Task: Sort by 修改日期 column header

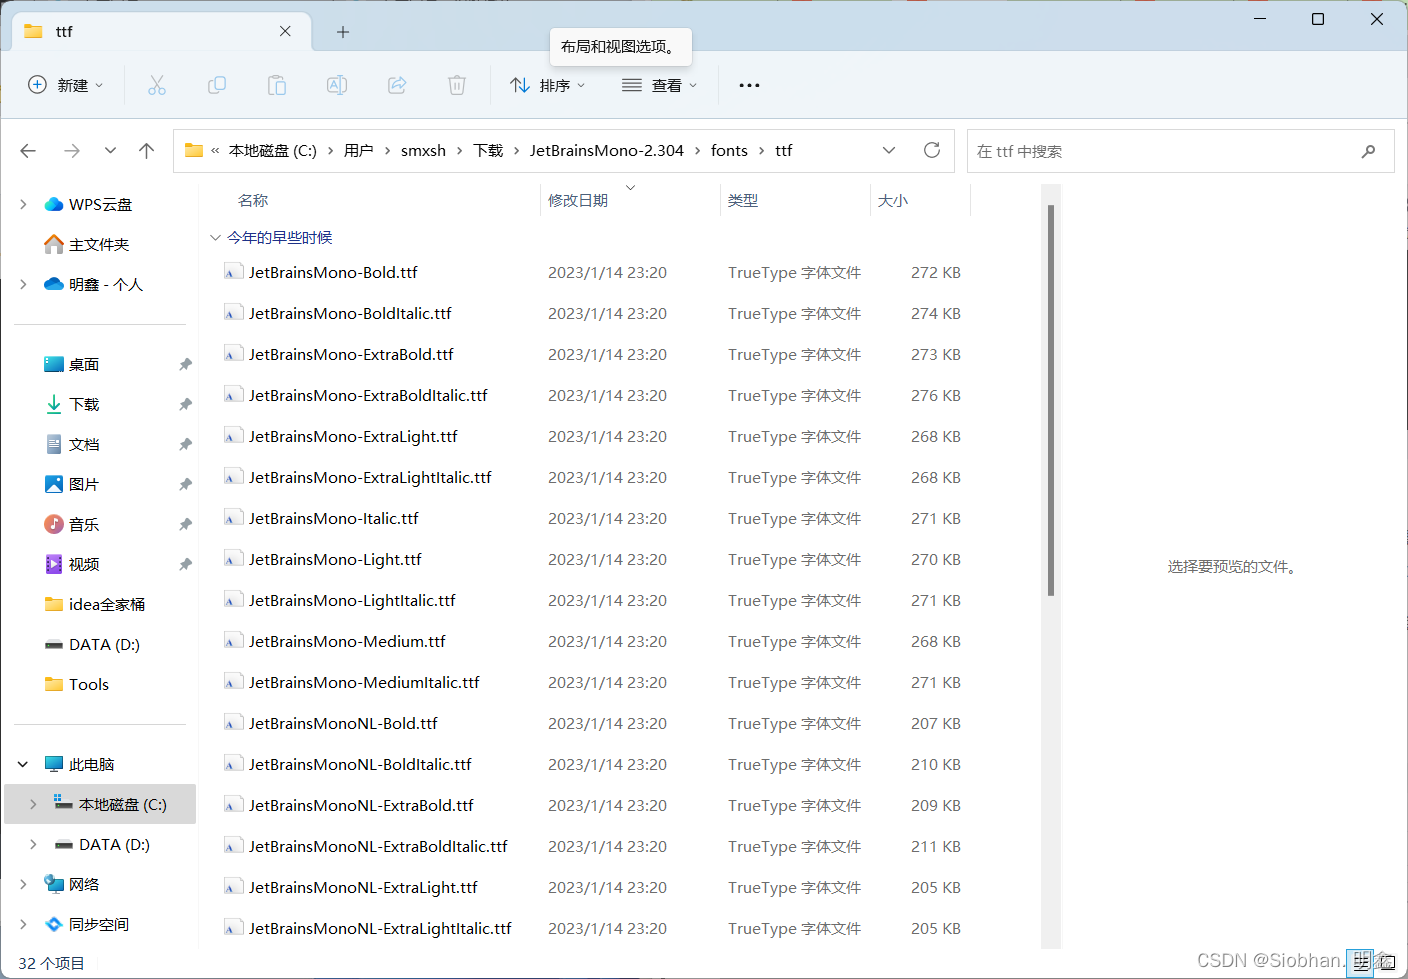Action: (x=578, y=200)
